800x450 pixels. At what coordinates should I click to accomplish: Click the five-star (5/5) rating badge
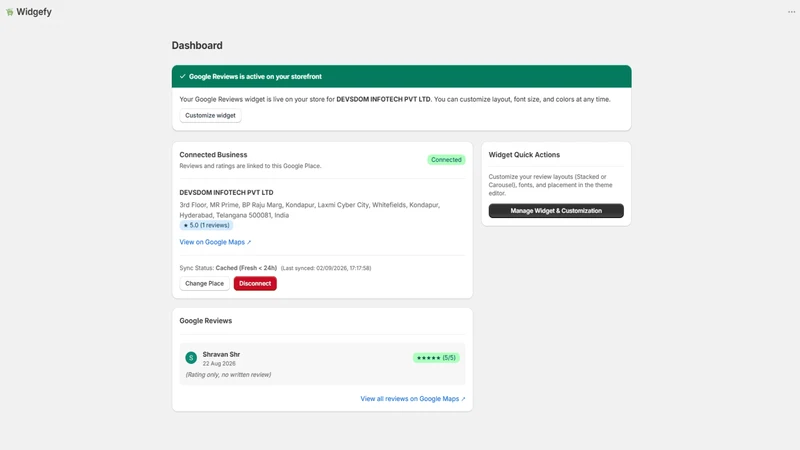tap(436, 358)
